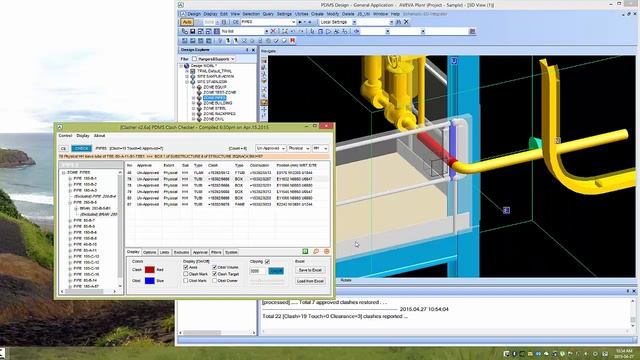
Task: Click the green Excel icon beside the Clasher tabs
Action: (305, 251)
